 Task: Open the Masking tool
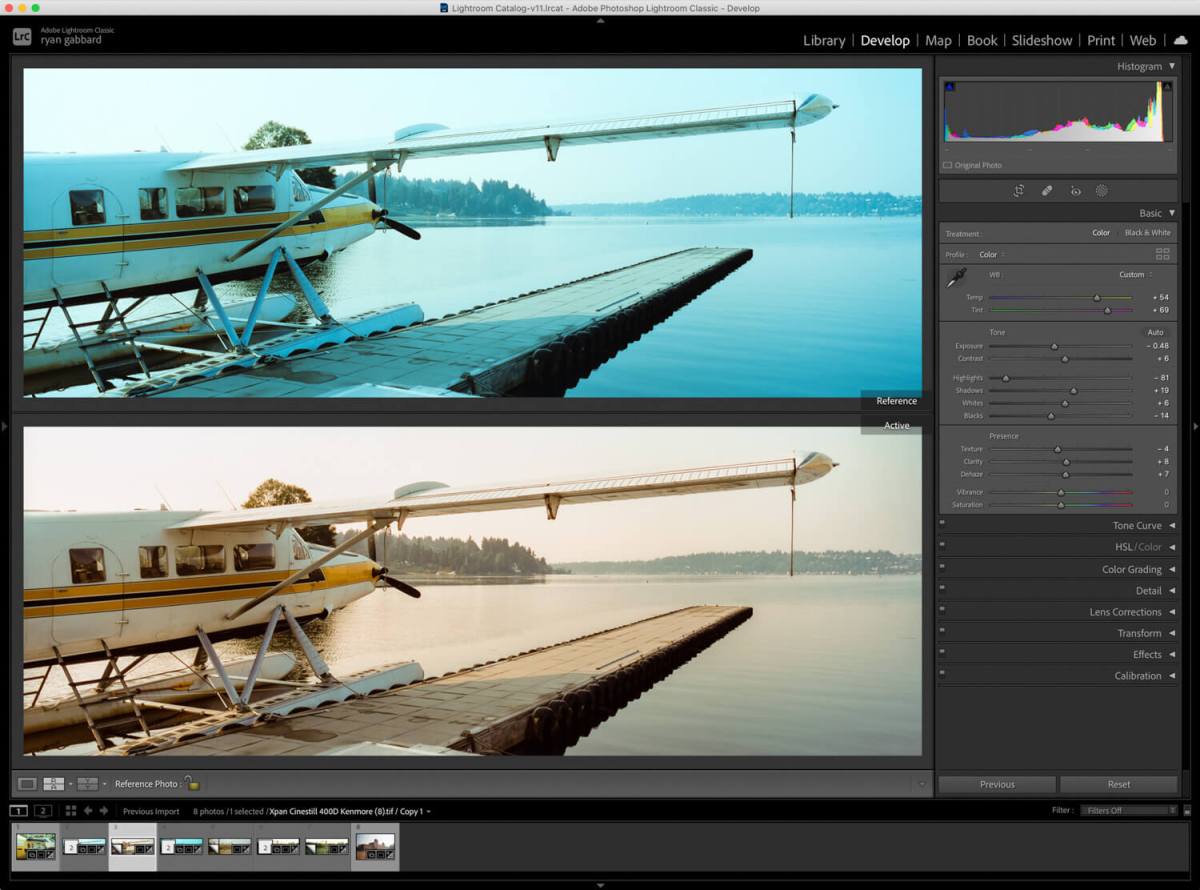(1102, 190)
